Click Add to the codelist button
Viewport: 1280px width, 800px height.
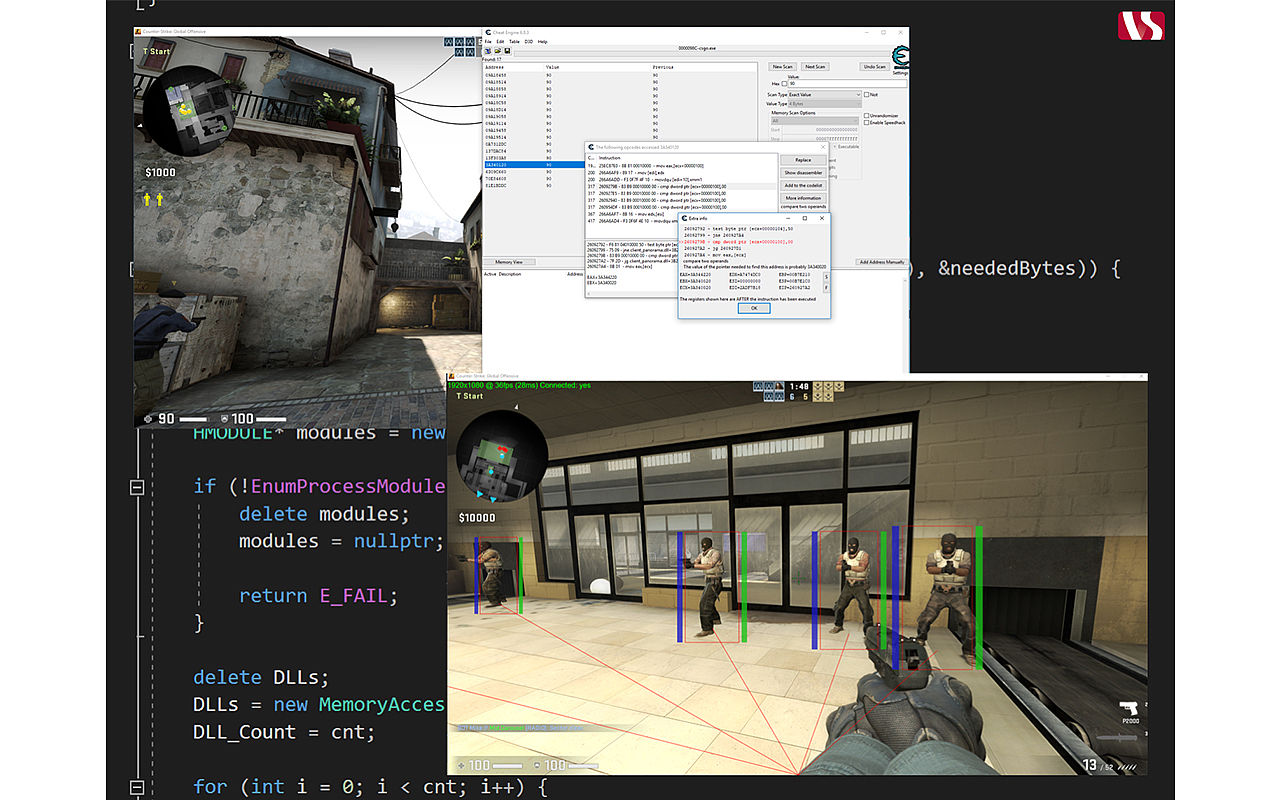pyautogui.click(x=803, y=186)
